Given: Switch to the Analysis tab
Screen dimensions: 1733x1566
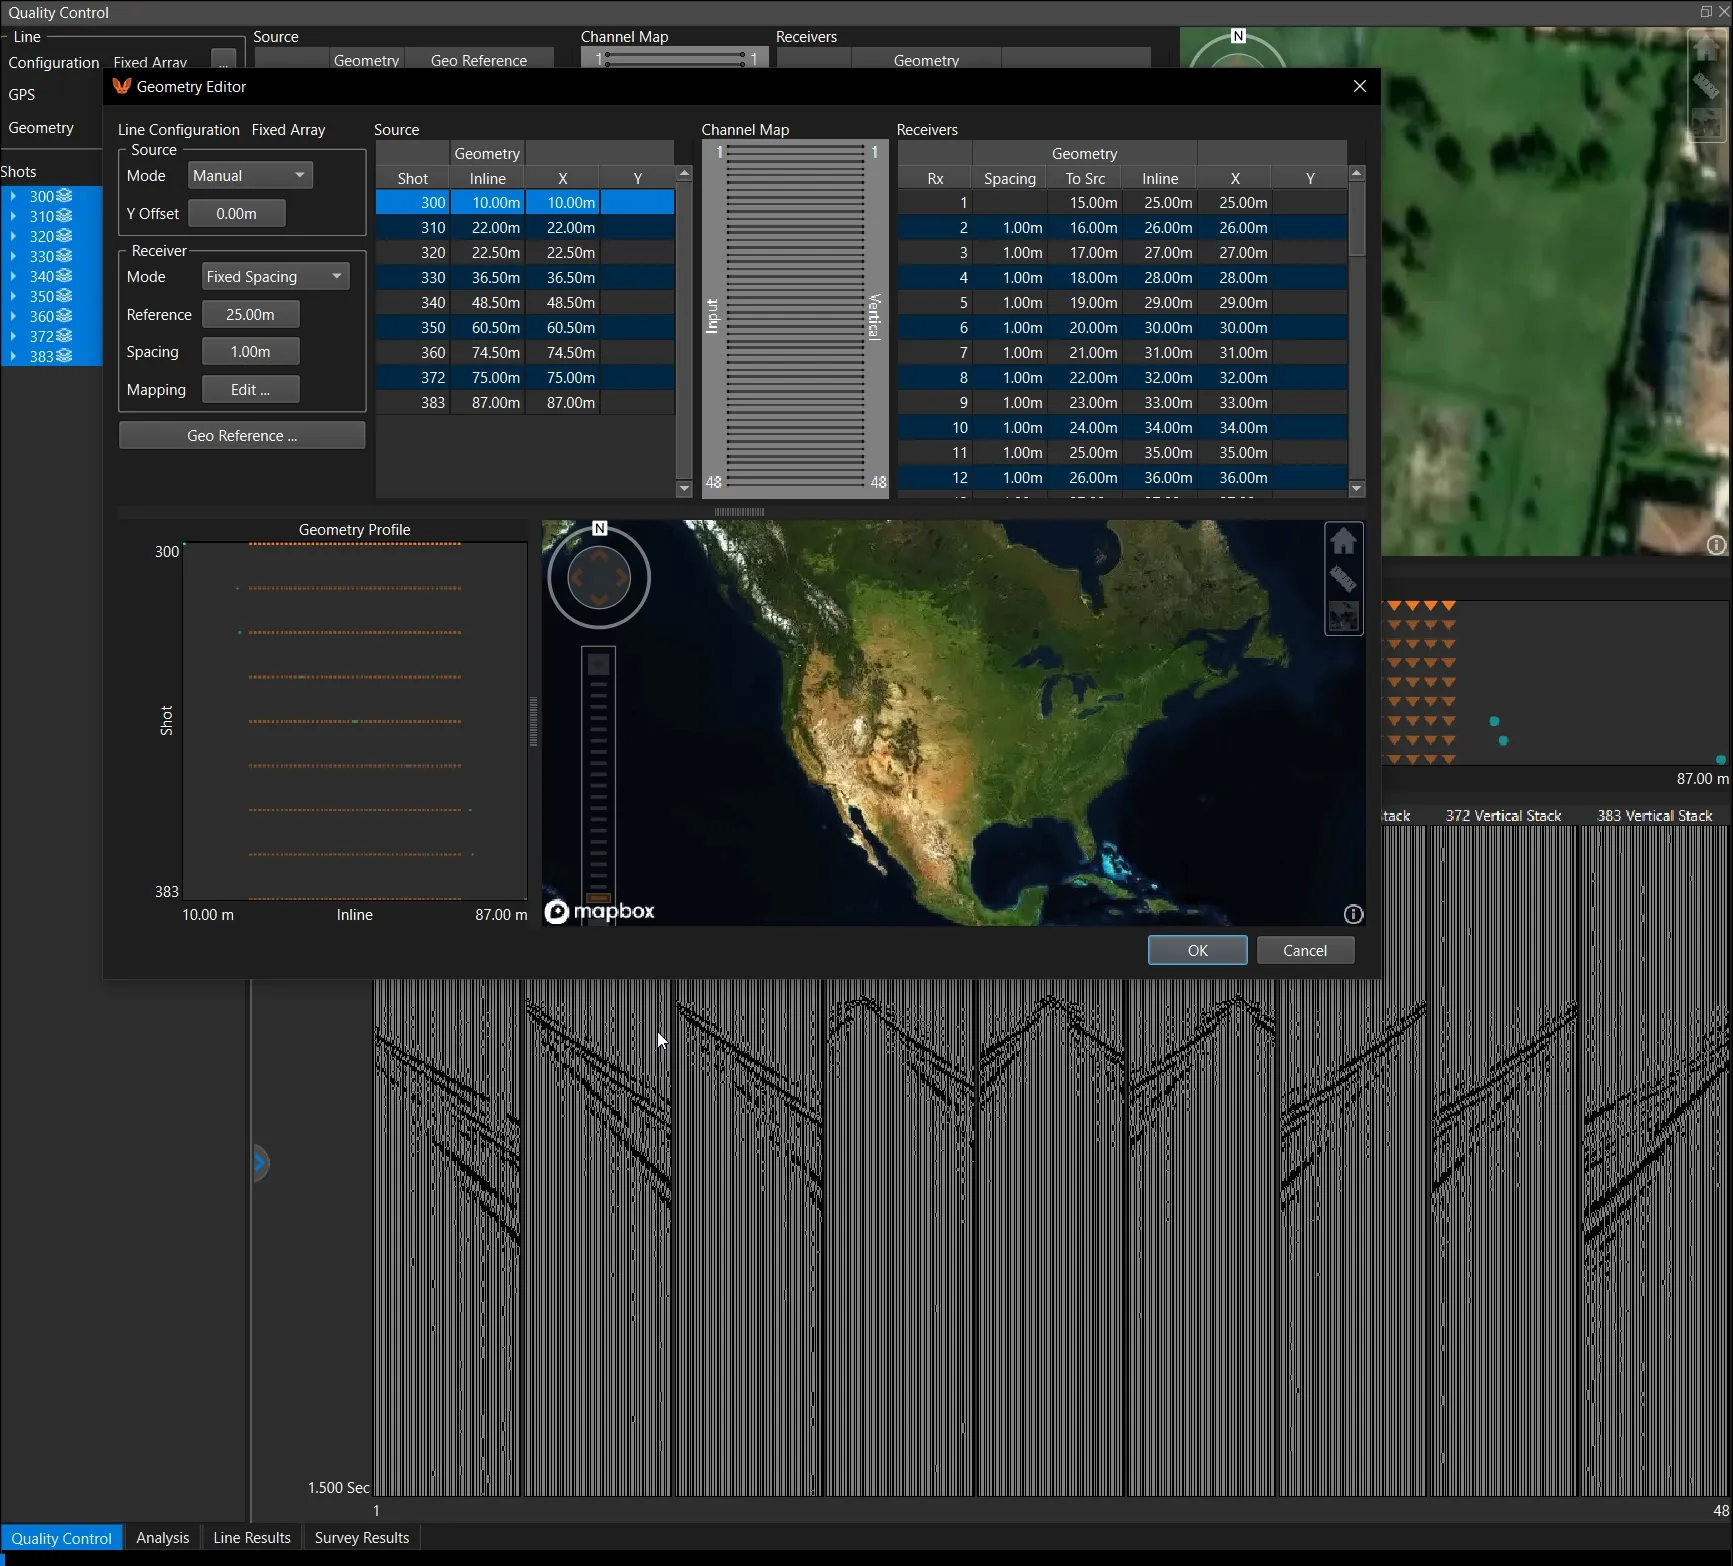Looking at the screenshot, I should pos(162,1537).
